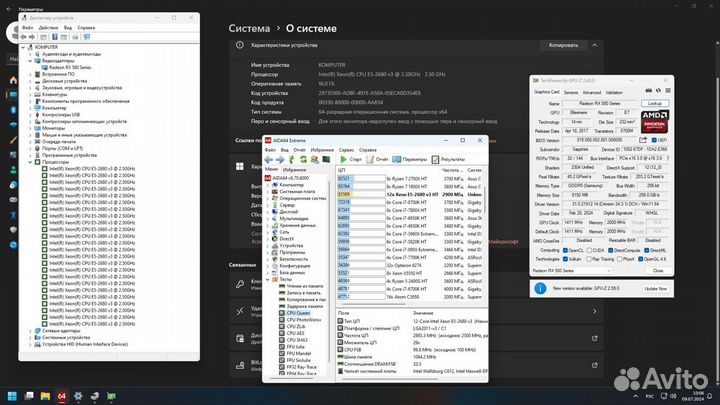This screenshot has height=405, width=720.
Task: Click AIDA64 refresh icon in toolbar
Action: click(303, 159)
